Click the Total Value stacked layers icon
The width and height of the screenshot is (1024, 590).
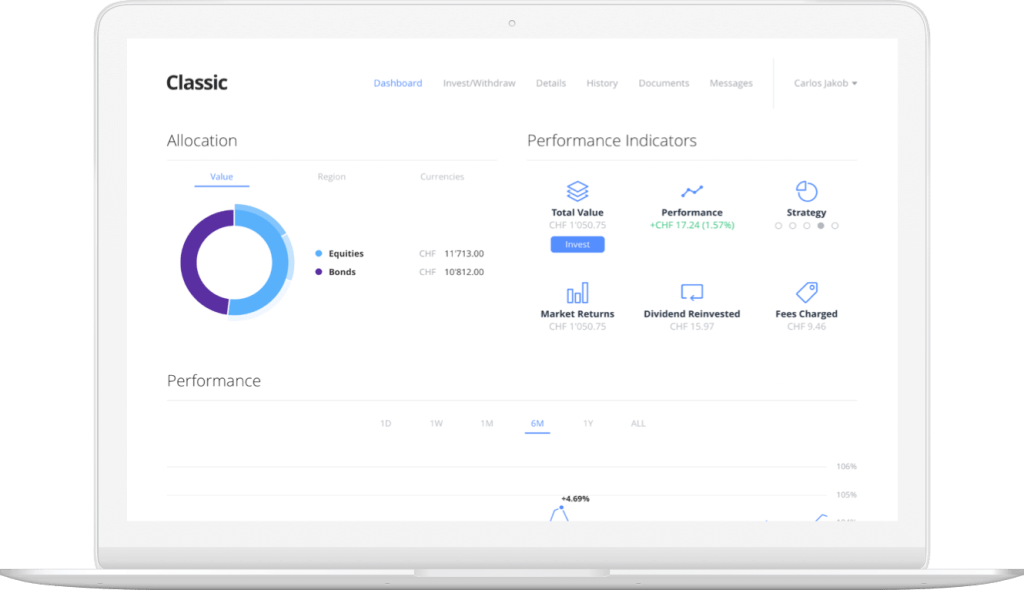pyautogui.click(x=577, y=191)
